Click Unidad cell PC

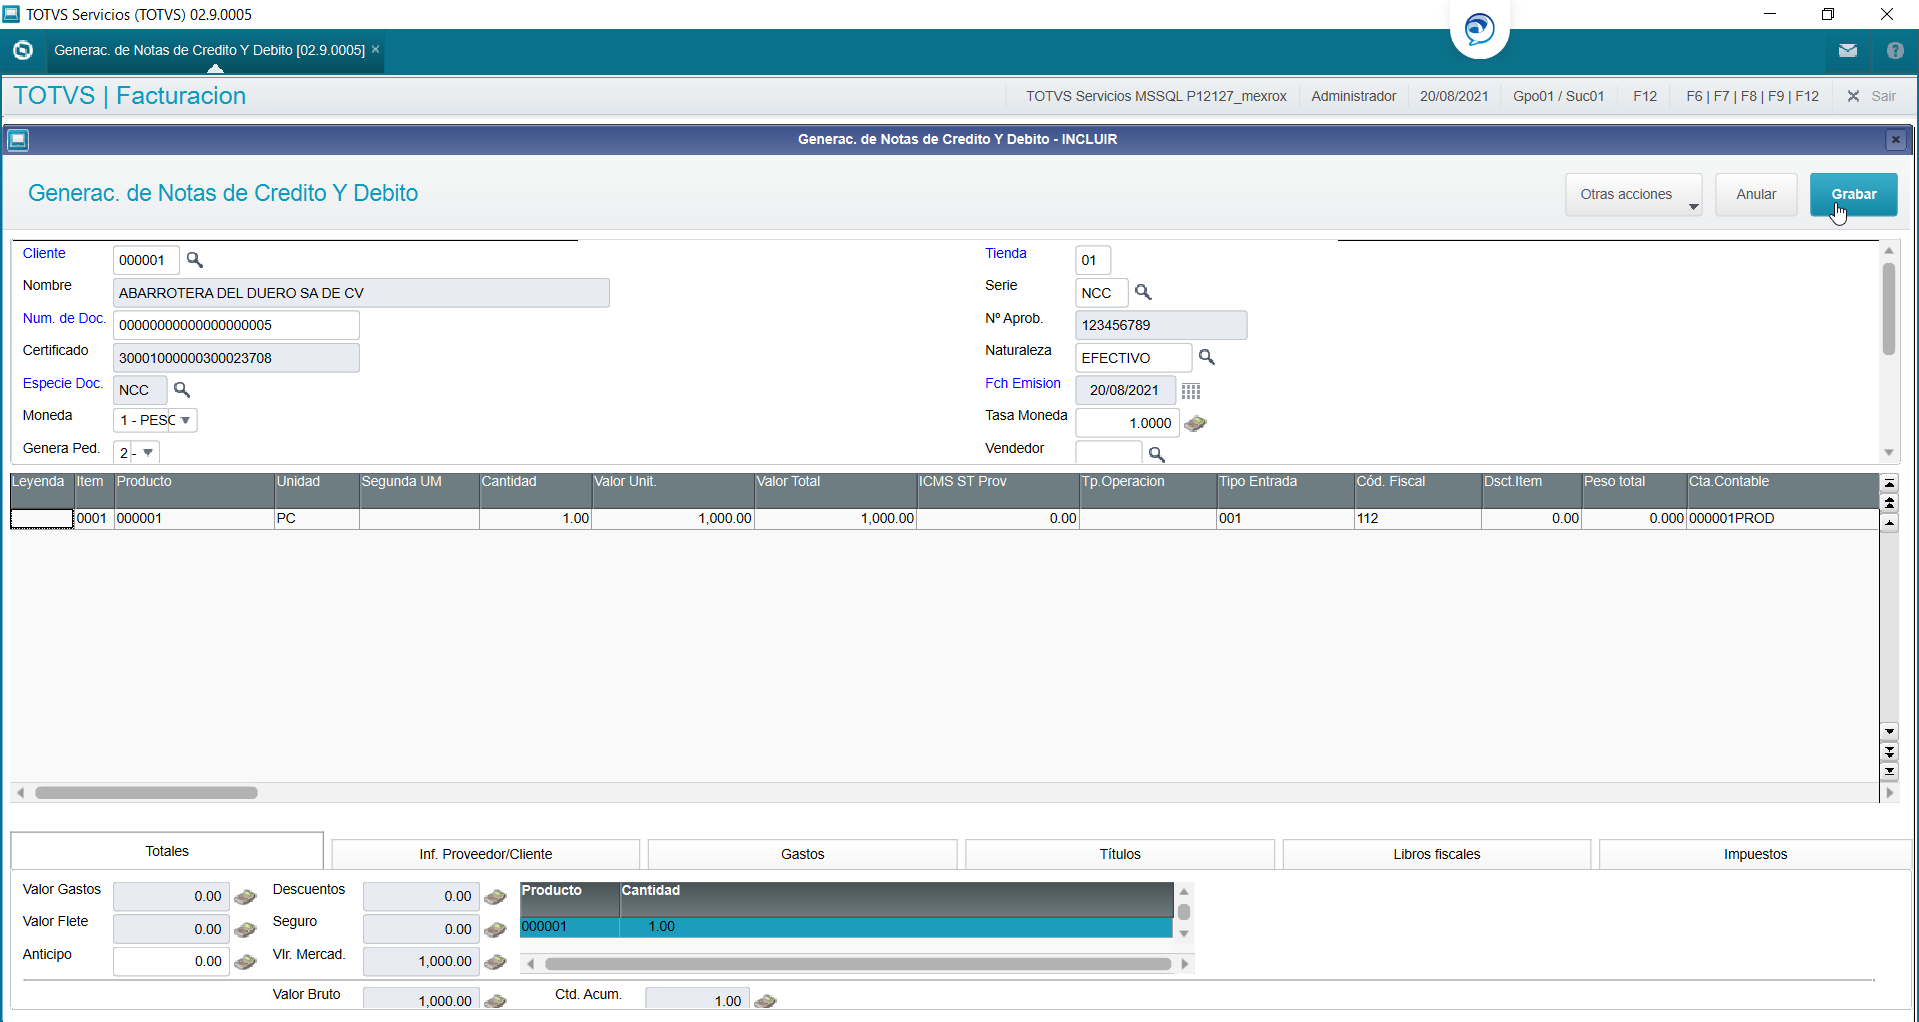coord(317,518)
